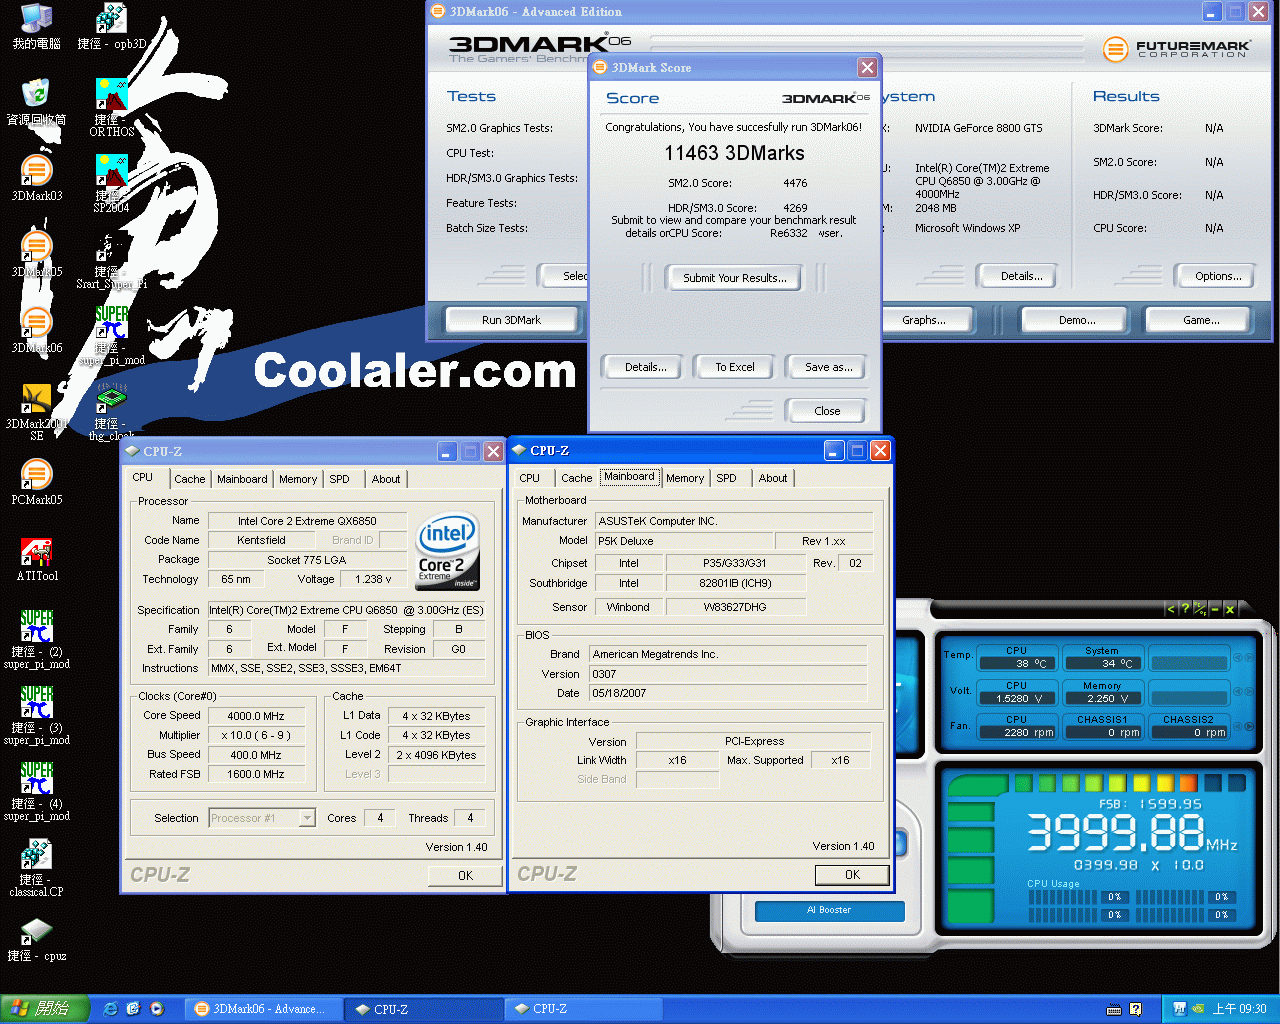Select the opb3D shortcut icon
Screen dimensions: 1280x1024
[x=112, y=27]
